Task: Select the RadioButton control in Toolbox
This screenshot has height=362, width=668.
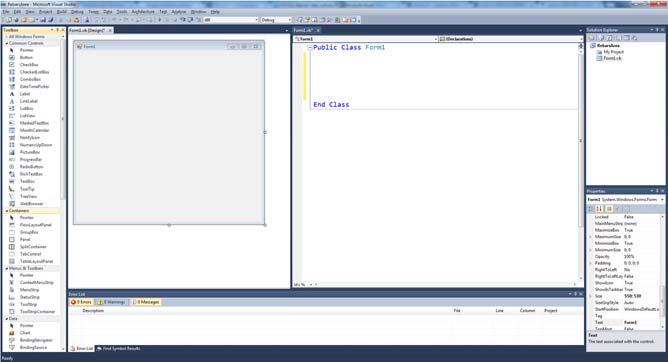Action: (31, 167)
